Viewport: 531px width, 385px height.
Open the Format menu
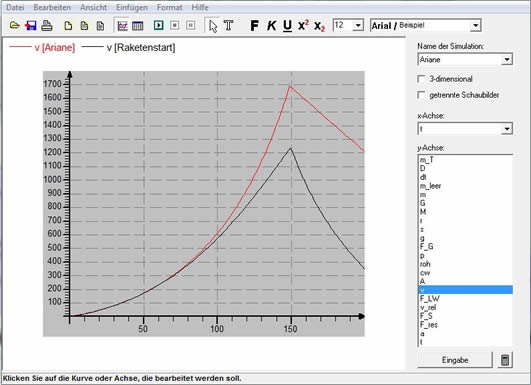169,7
